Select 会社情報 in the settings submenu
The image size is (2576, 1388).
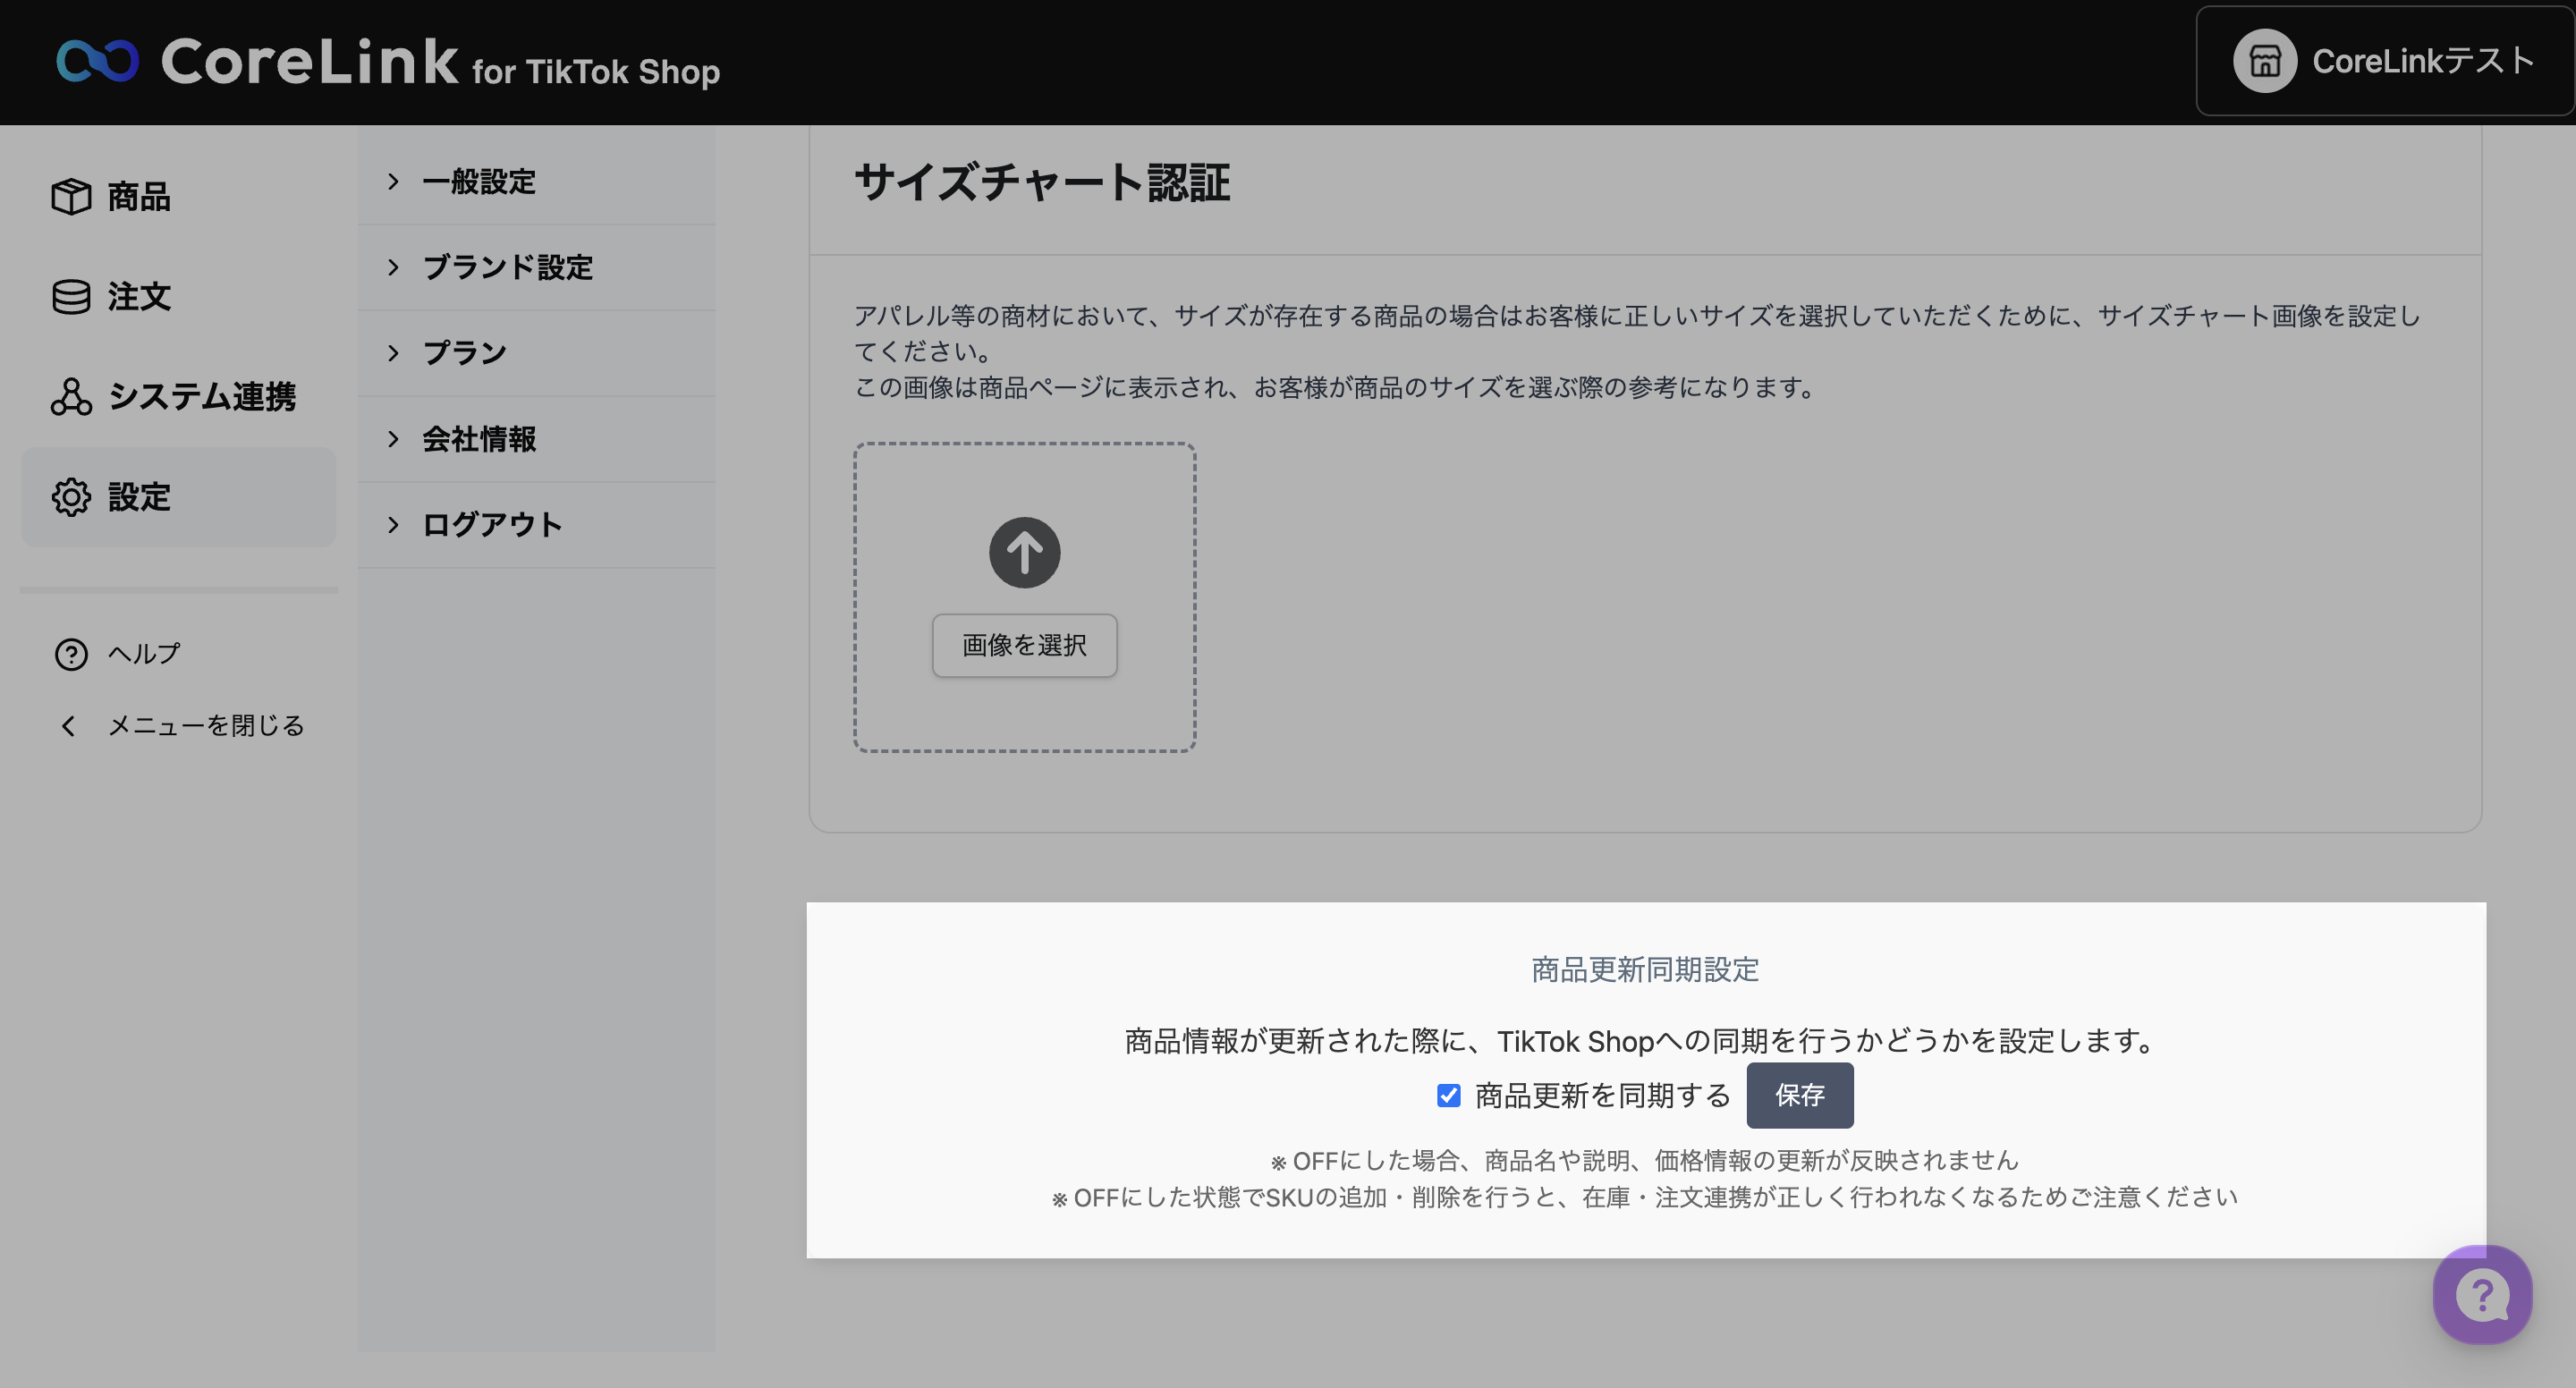tap(479, 439)
